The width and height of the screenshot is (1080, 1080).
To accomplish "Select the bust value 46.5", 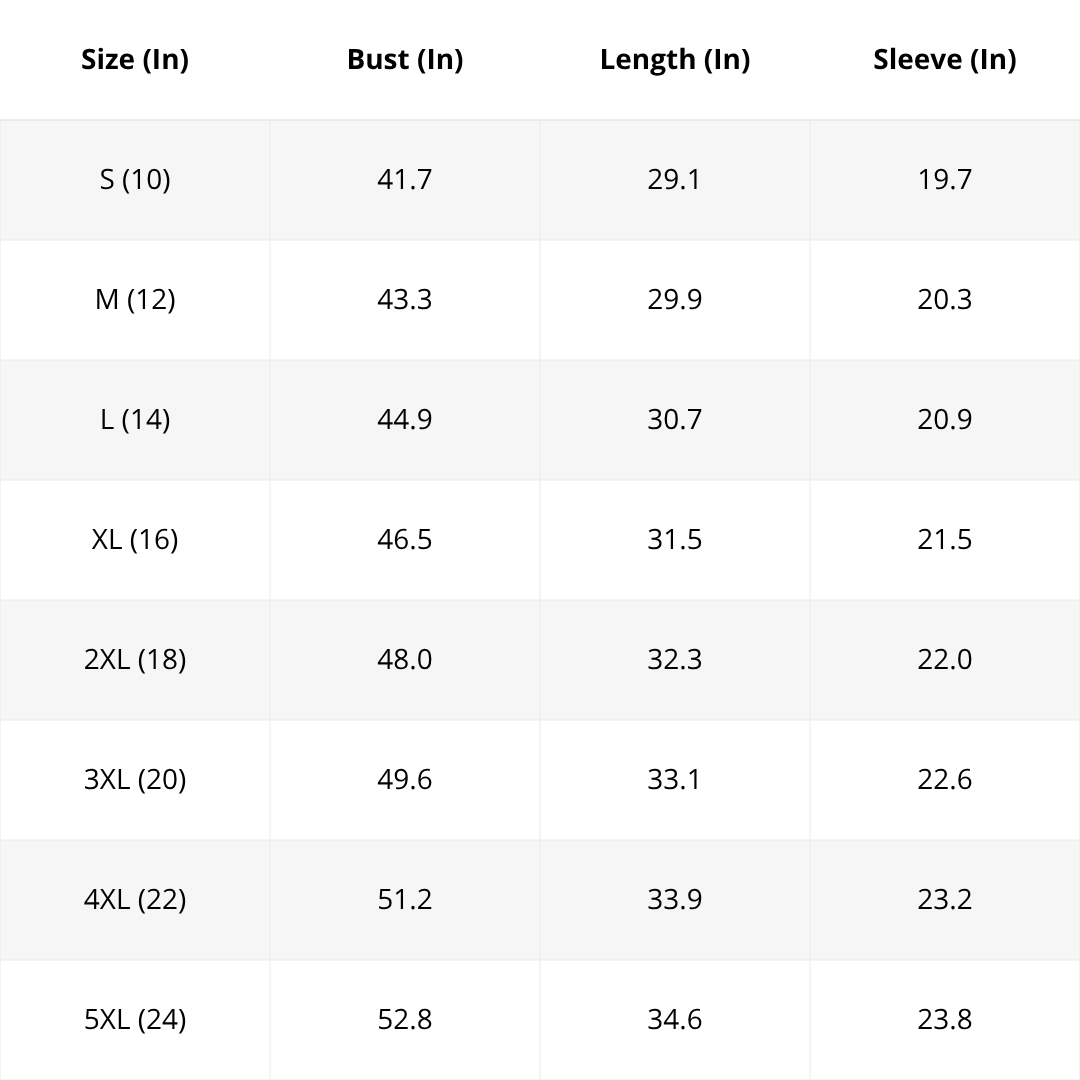I will [405, 539].
